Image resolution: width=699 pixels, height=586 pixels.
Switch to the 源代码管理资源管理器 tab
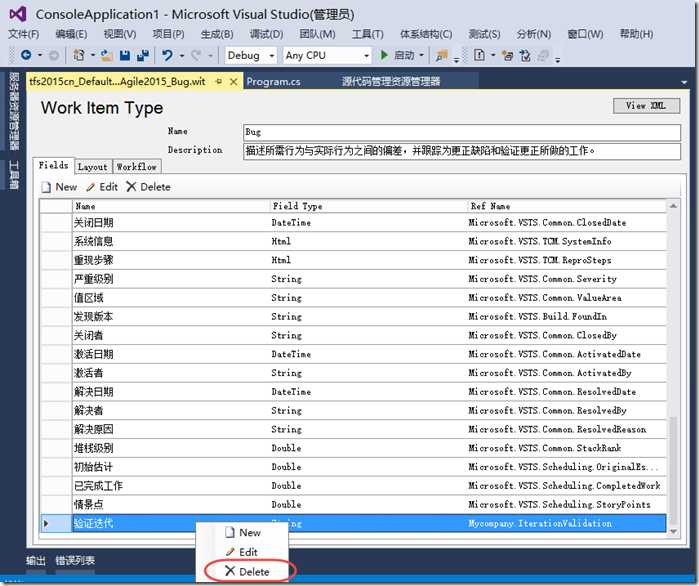[x=391, y=82]
